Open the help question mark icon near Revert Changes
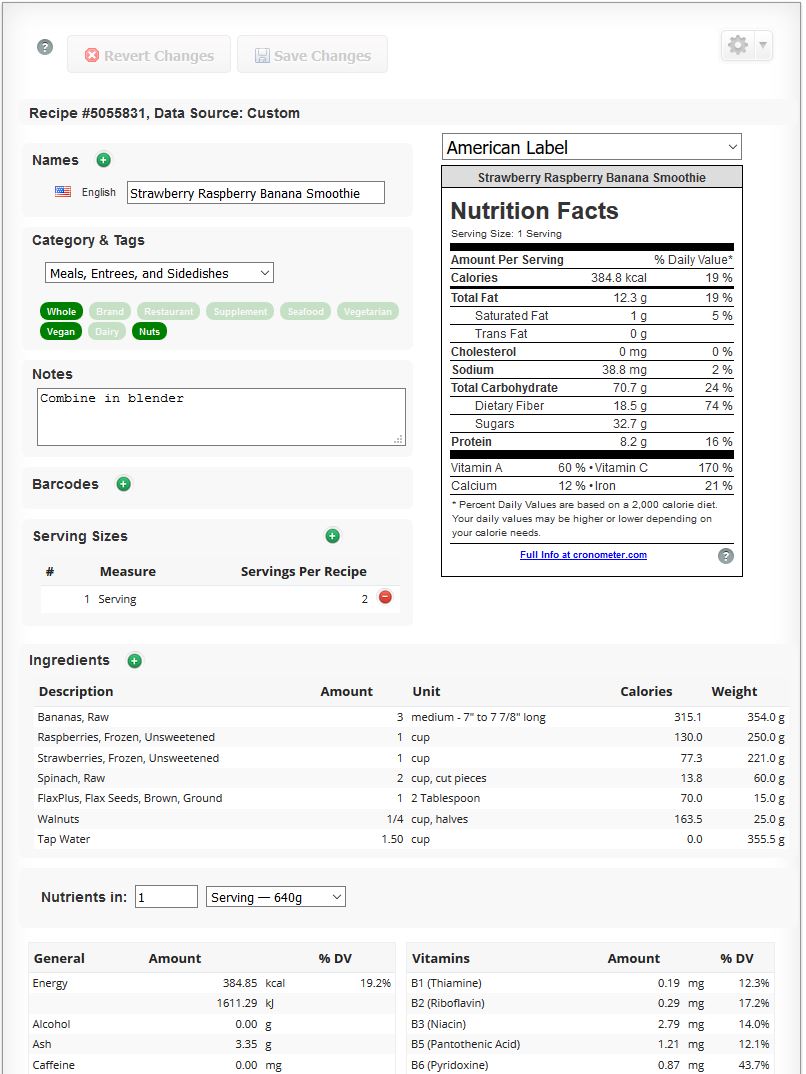 point(45,47)
